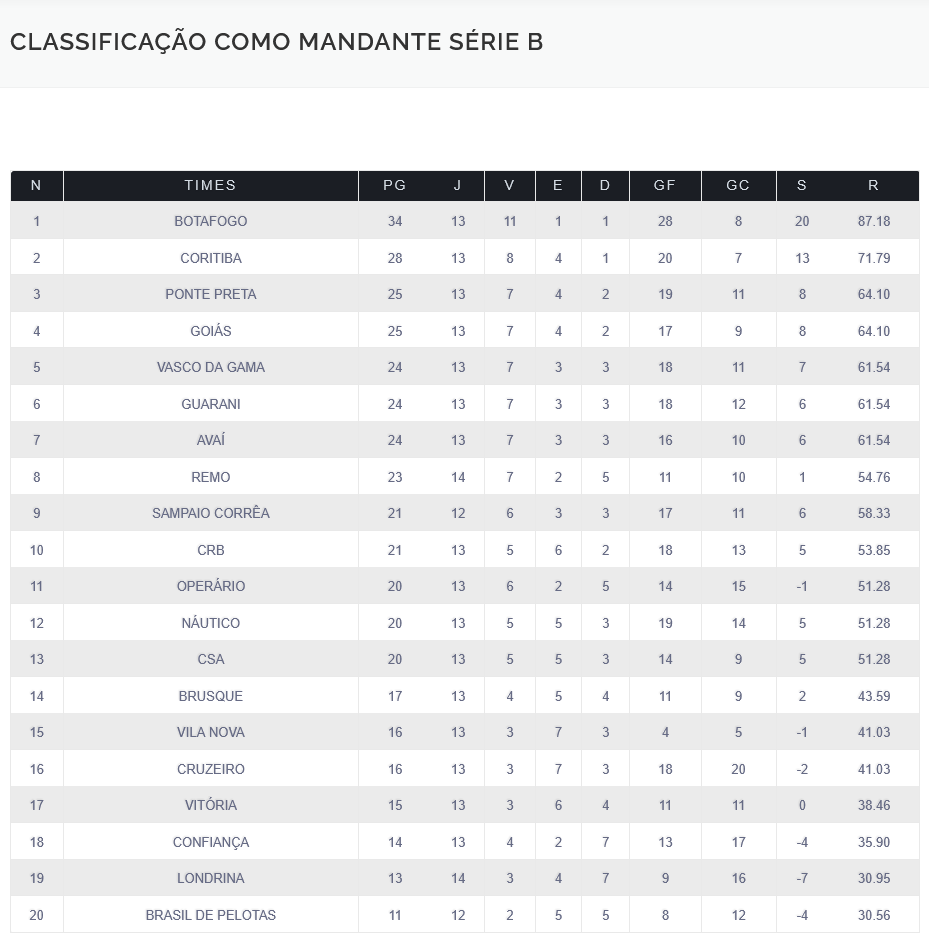Click the NÁUTICO team name
929x943 pixels.
click(x=210, y=623)
